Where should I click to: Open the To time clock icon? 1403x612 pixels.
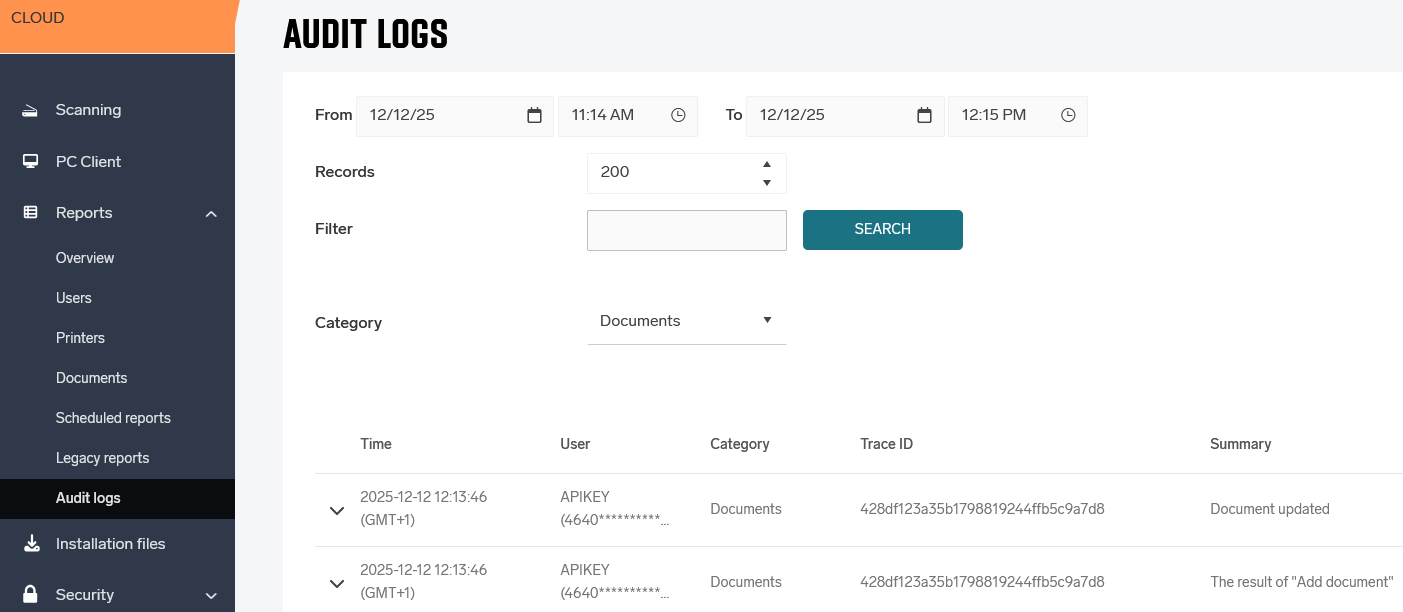click(1068, 115)
